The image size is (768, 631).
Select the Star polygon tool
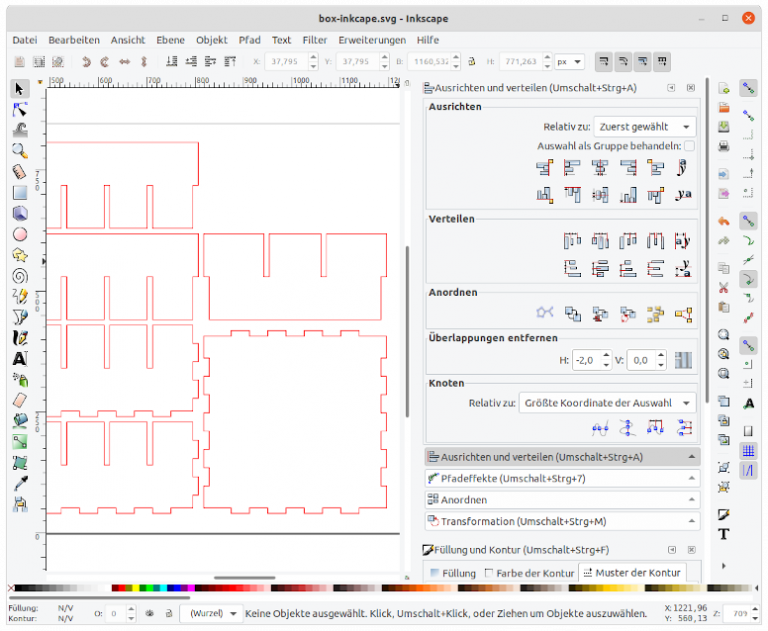coord(20,255)
